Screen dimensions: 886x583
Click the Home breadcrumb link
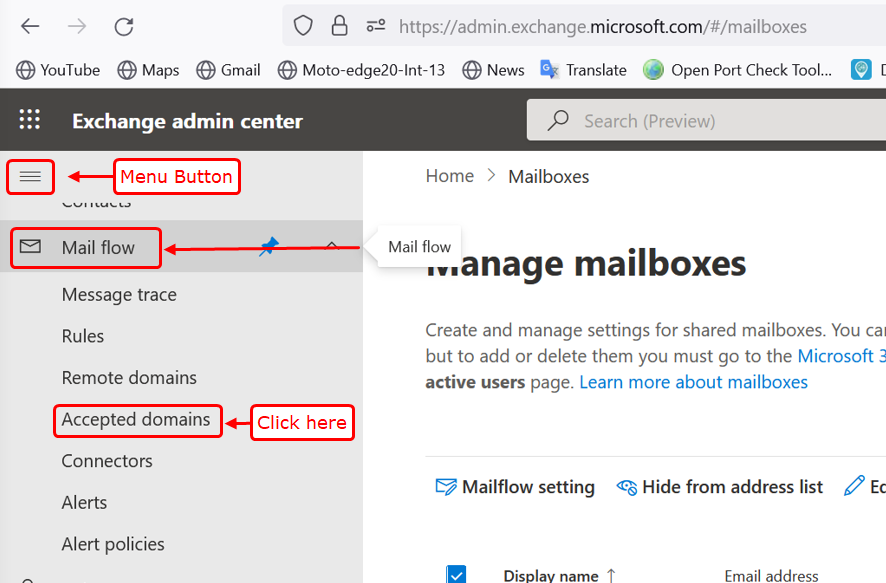pyautogui.click(x=450, y=176)
